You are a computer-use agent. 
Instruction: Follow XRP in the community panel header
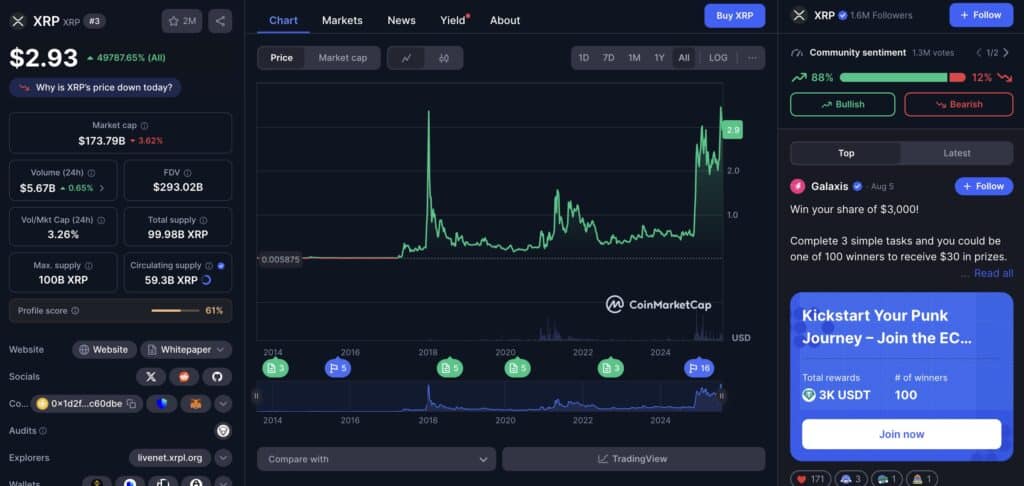click(x=981, y=15)
